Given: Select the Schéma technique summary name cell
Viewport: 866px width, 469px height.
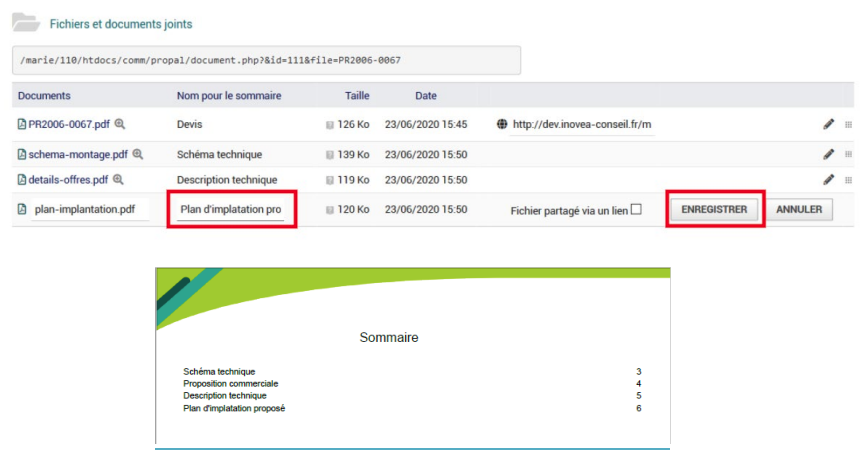Looking at the screenshot, I should coord(219,154).
